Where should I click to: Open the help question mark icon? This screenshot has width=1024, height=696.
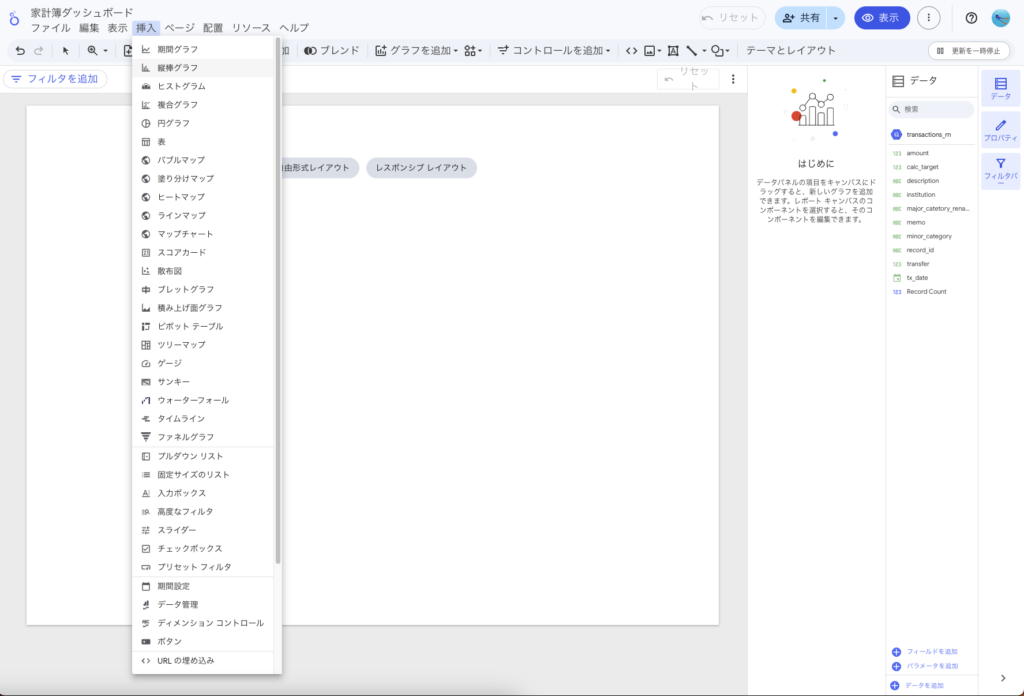click(971, 18)
